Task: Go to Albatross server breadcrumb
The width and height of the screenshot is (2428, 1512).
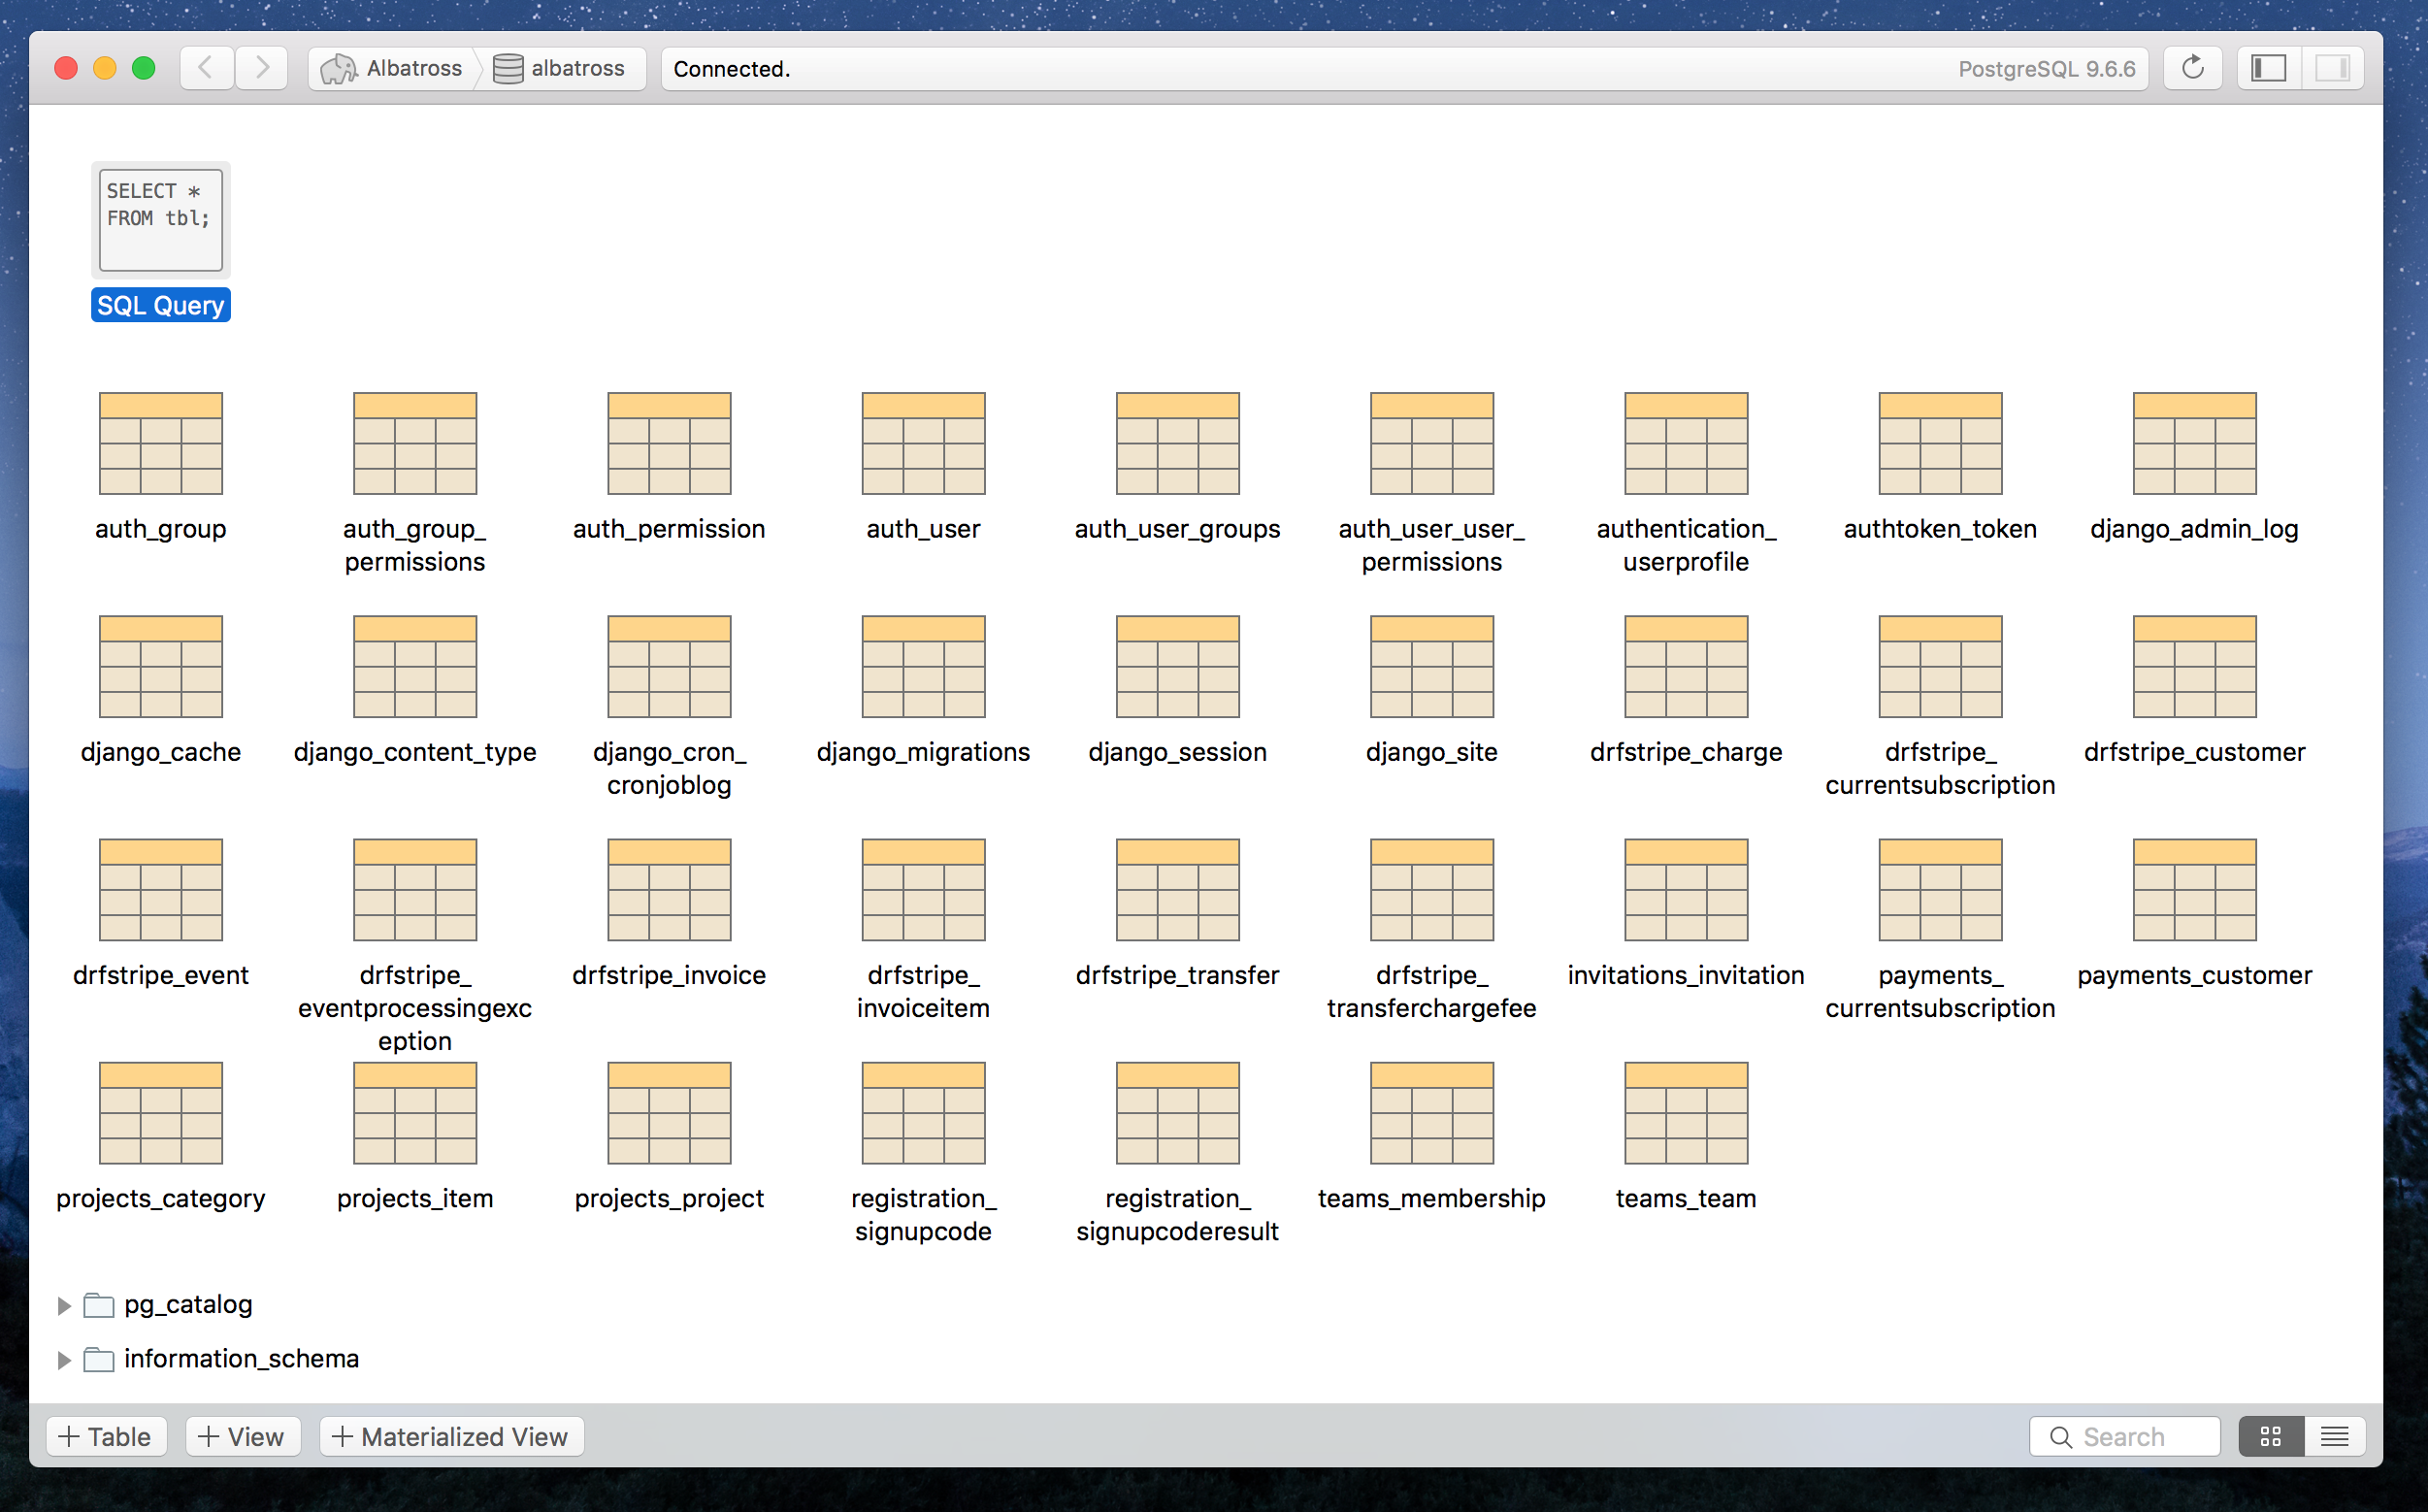Action: click(x=391, y=68)
